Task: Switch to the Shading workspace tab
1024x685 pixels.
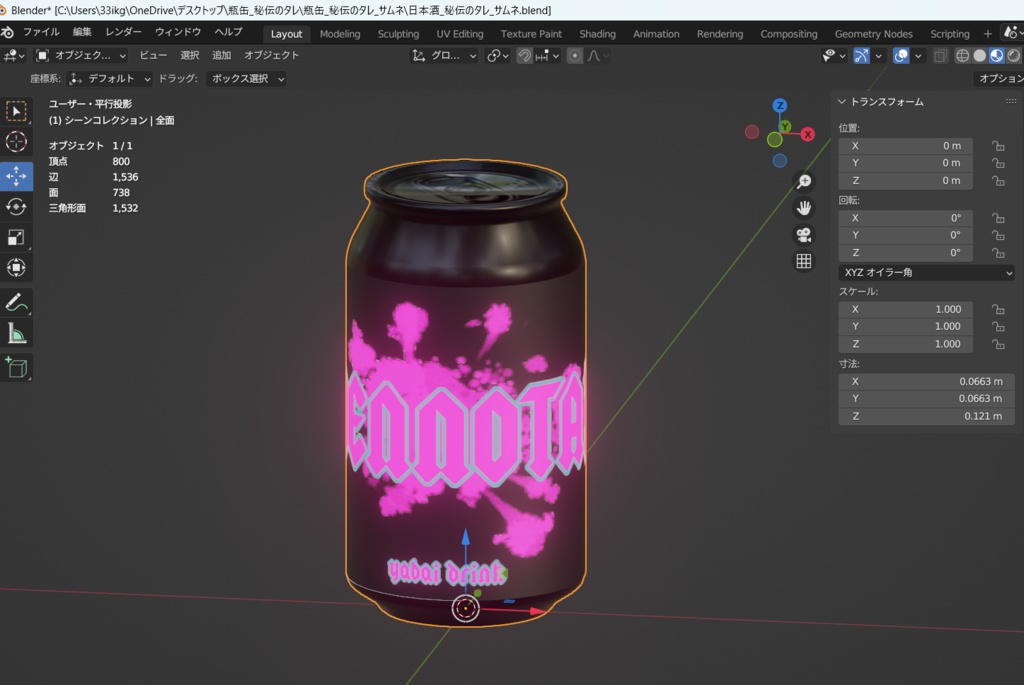Action: pyautogui.click(x=597, y=34)
